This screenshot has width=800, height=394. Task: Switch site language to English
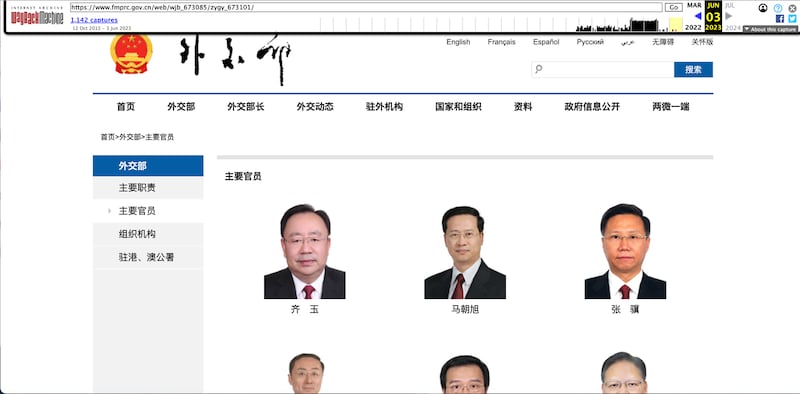coord(458,42)
